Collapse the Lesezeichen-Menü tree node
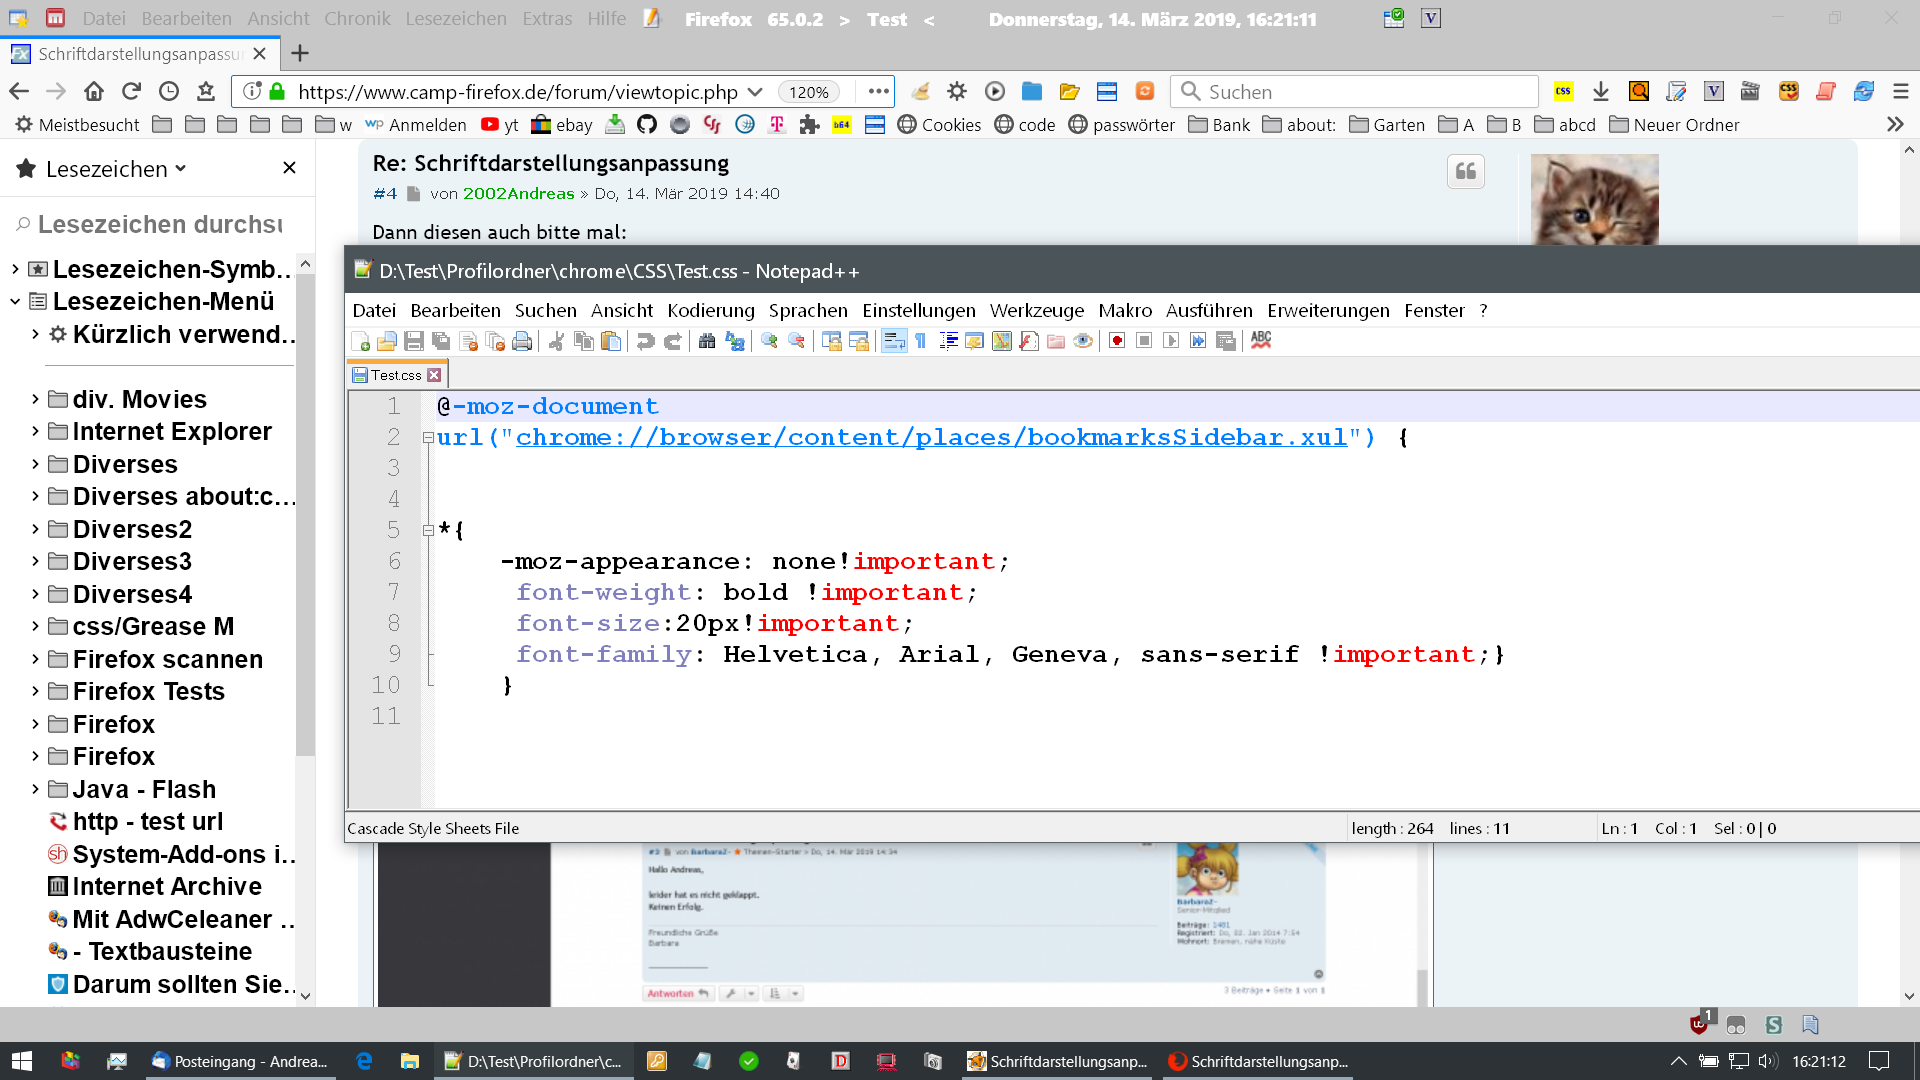This screenshot has width=1920, height=1080. [x=15, y=301]
